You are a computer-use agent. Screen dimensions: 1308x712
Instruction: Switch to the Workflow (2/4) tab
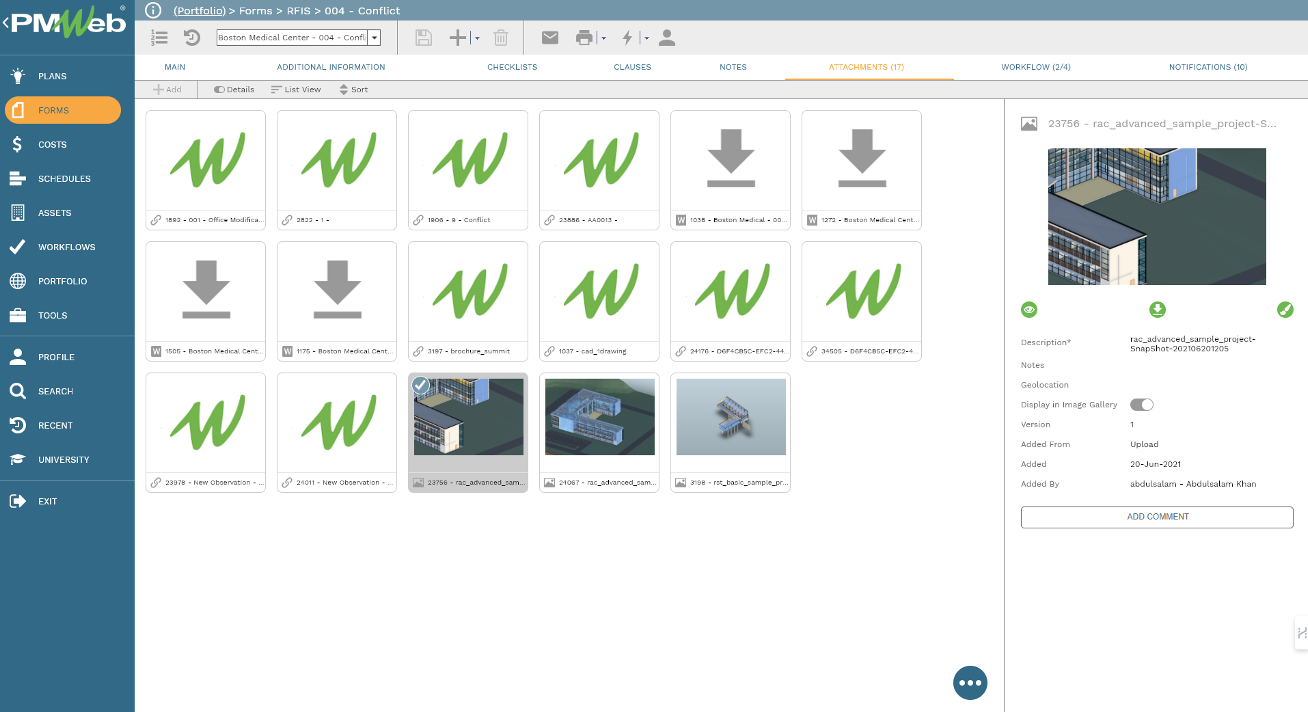click(1036, 67)
